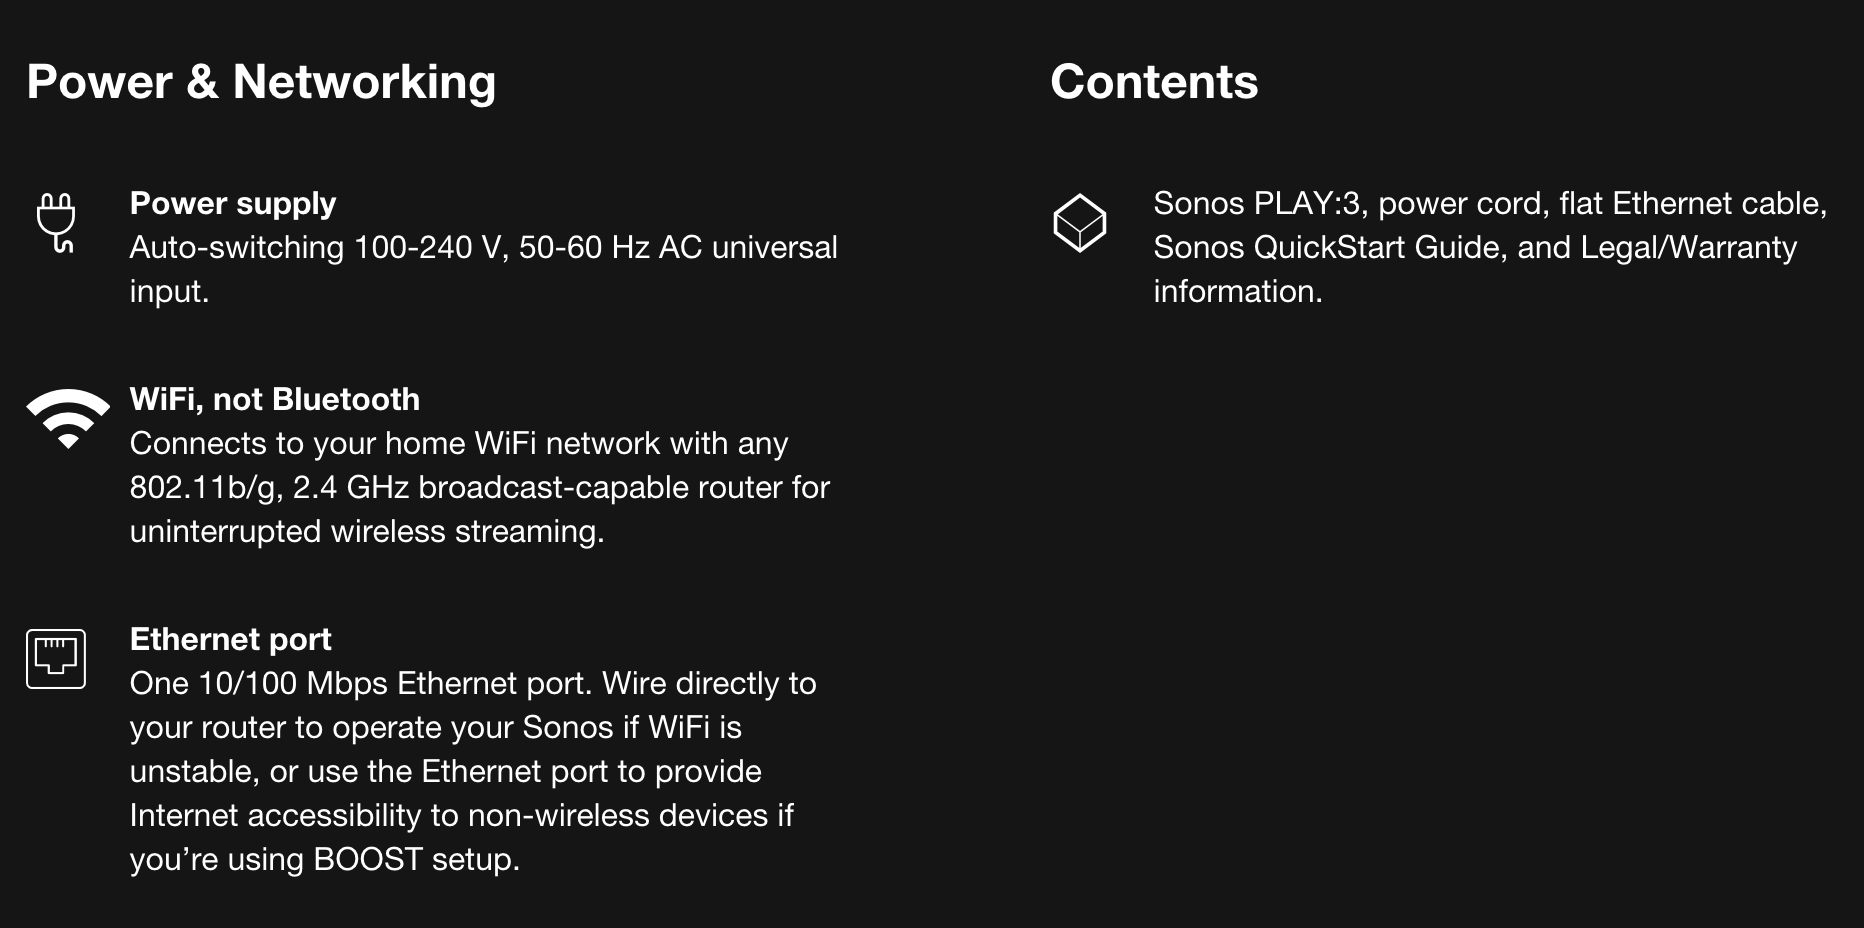Click the 'Sonos PLAY:3' text
Viewport: 1864px width, 928px height.
pos(1257,204)
